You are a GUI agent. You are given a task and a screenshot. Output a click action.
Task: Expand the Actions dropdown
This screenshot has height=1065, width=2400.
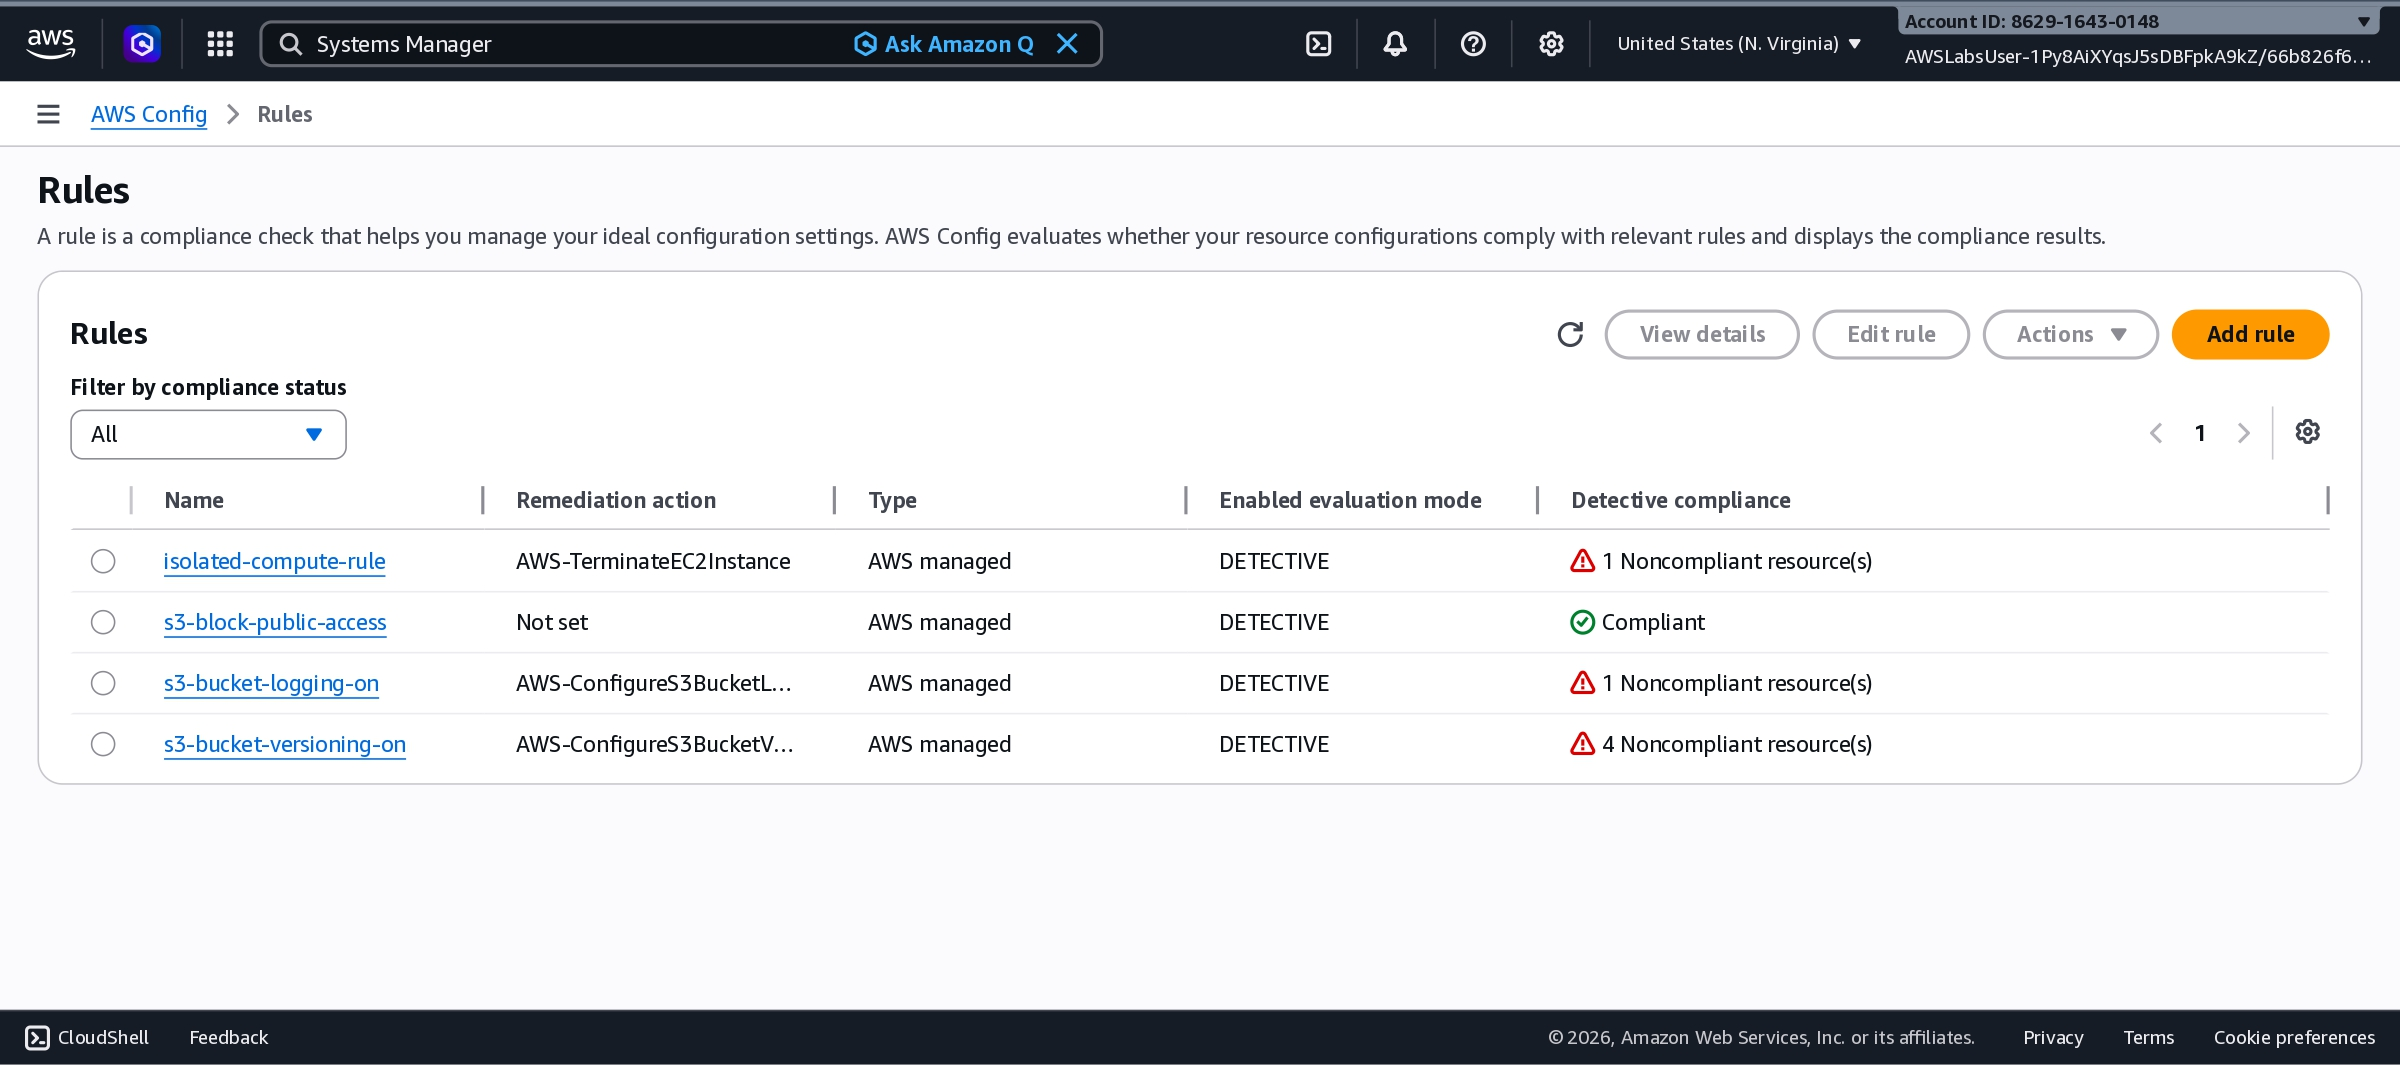click(x=2070, y=334)
